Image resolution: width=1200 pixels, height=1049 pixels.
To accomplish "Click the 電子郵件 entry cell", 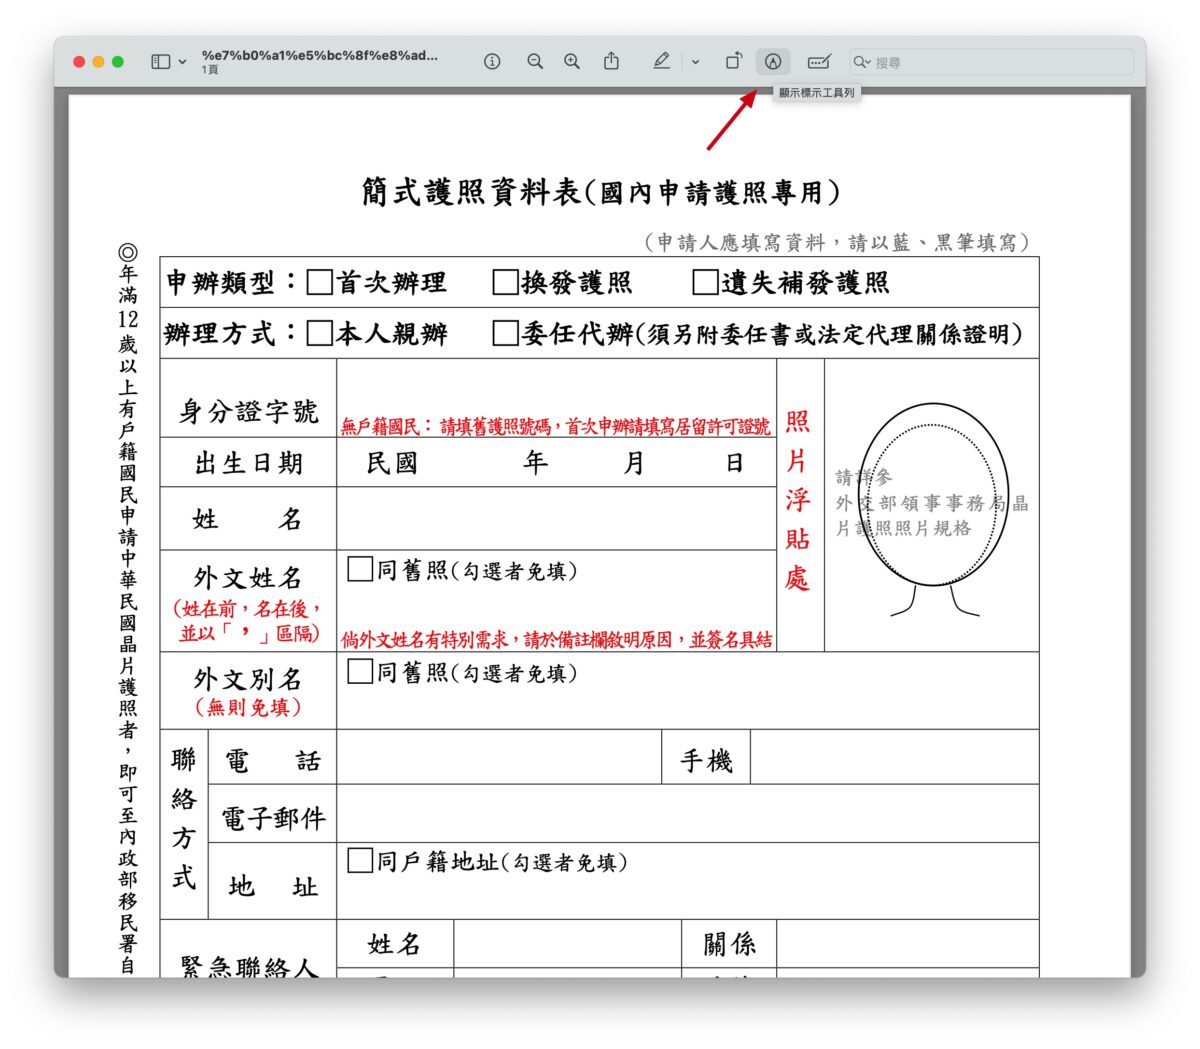I will point(687,814).
